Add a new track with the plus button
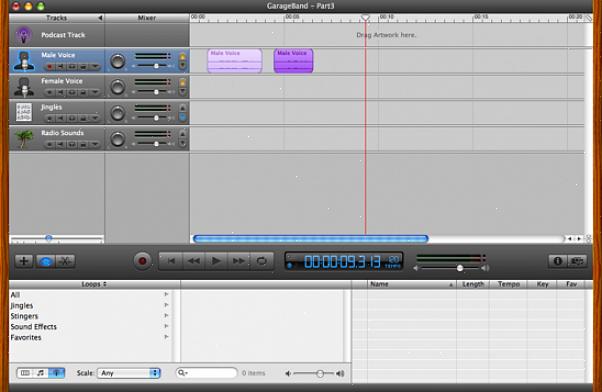The height and width of the screenshot is (392, 602). [x=24, y=261]
